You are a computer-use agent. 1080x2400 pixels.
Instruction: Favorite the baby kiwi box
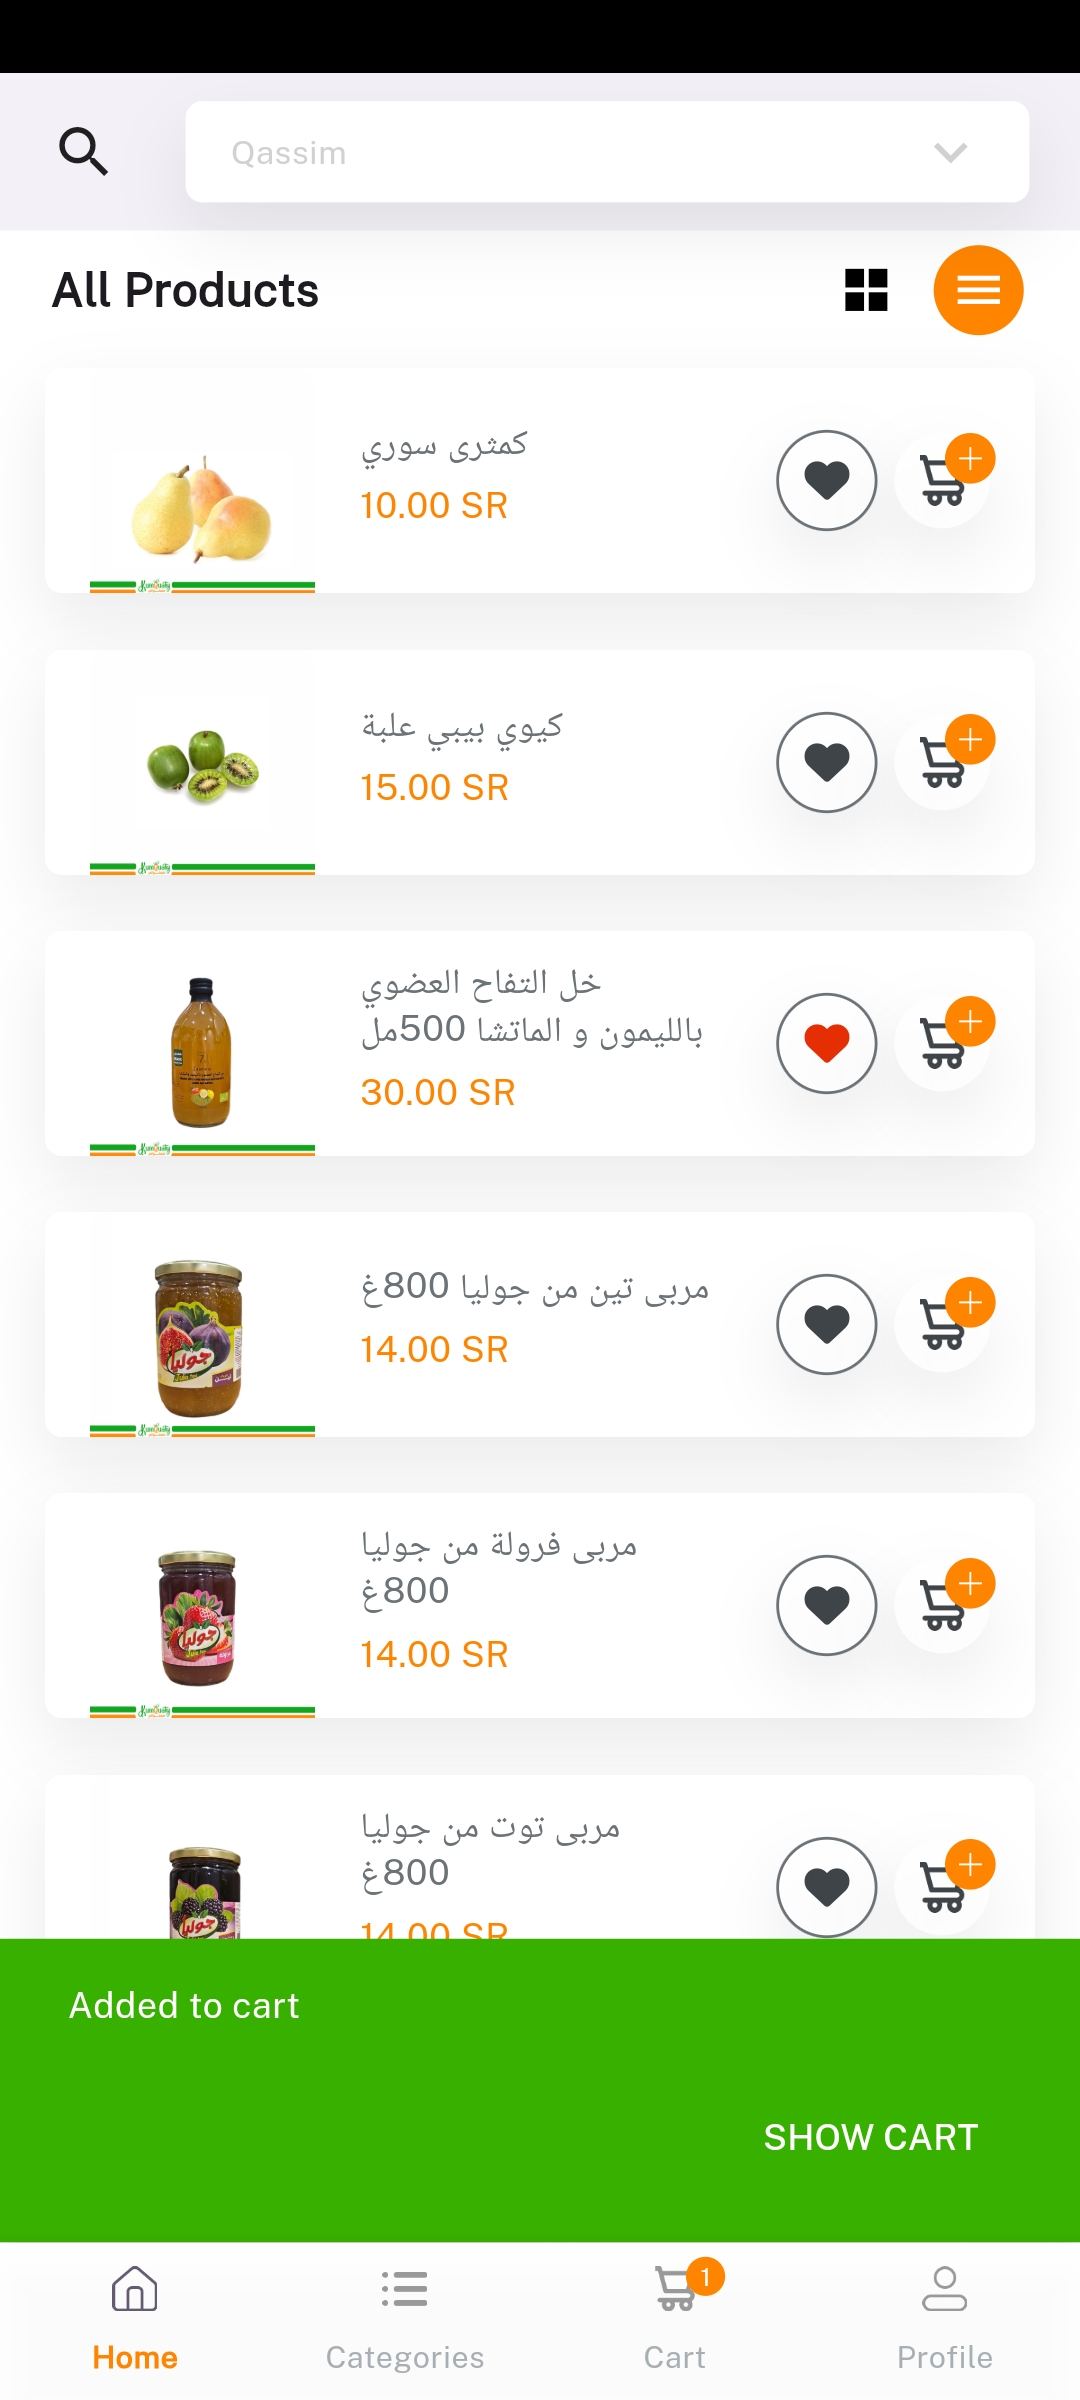[827, 762]
